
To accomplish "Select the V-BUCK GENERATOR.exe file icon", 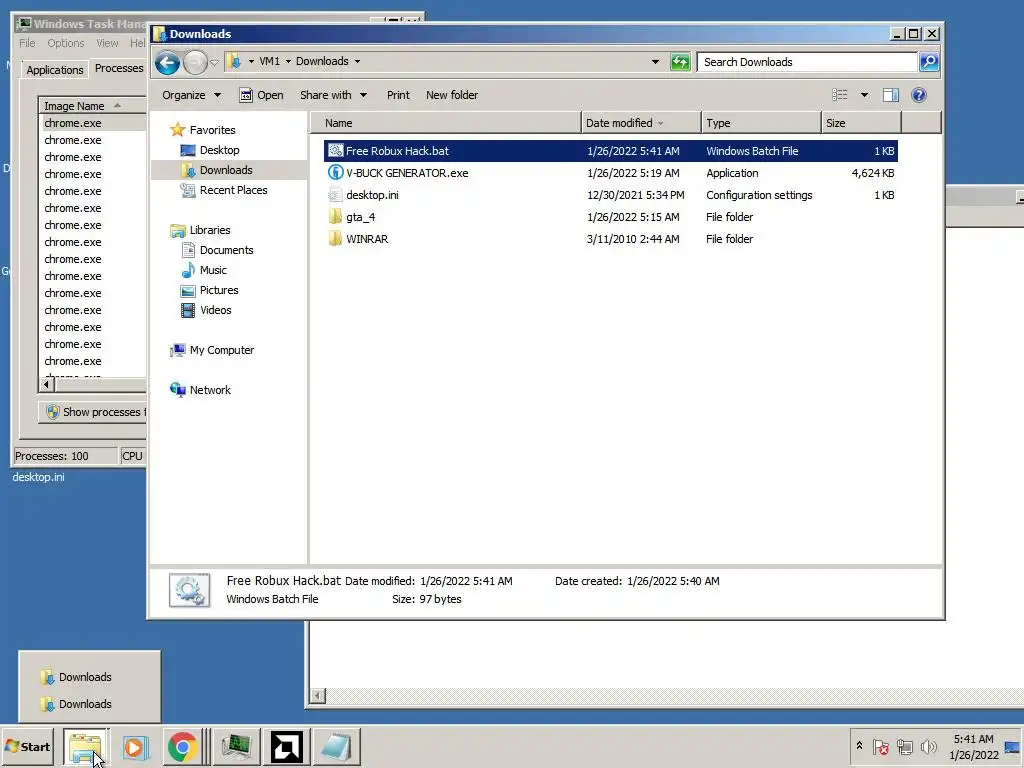I will tap(335, 173).
